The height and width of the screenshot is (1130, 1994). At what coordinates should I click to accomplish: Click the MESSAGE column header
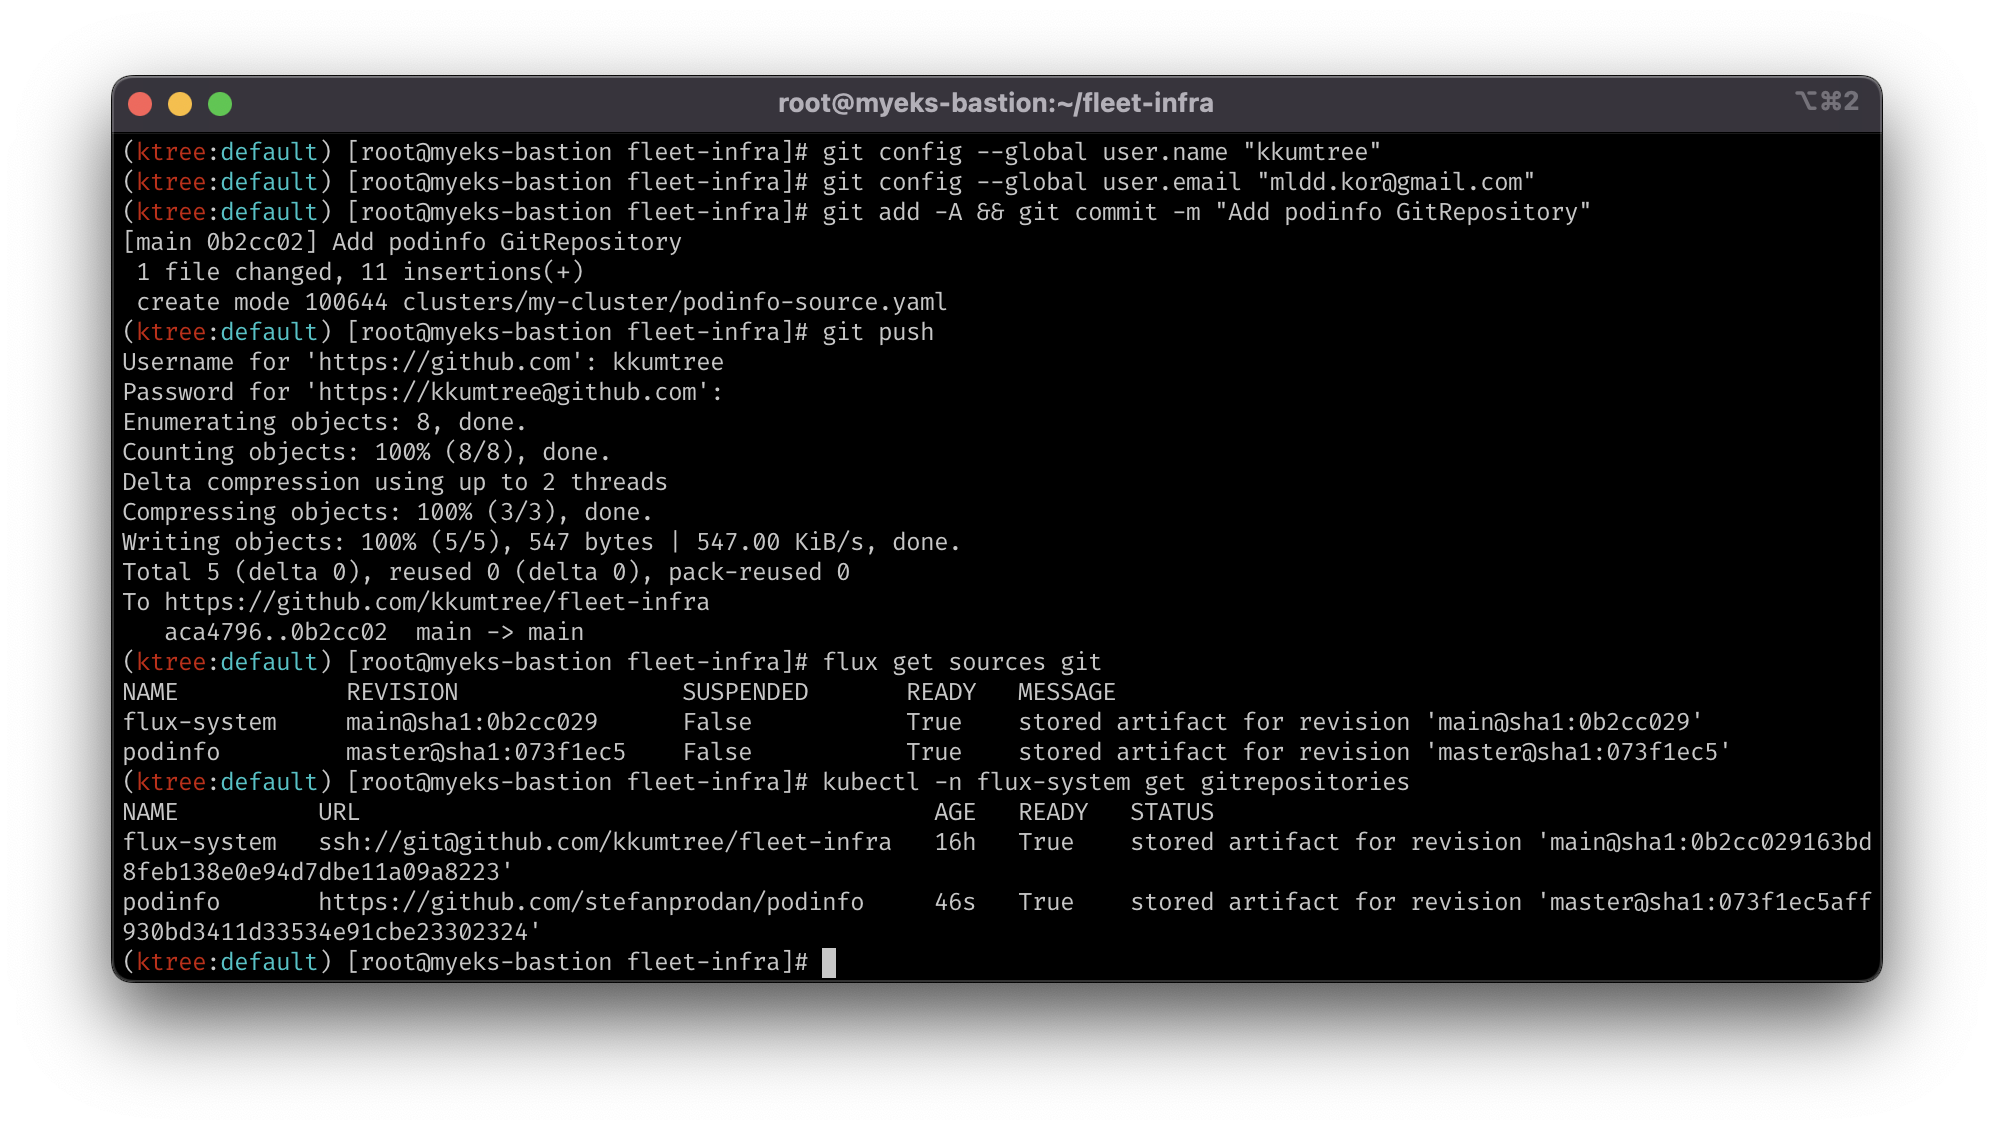click(x=1067, y=692)
